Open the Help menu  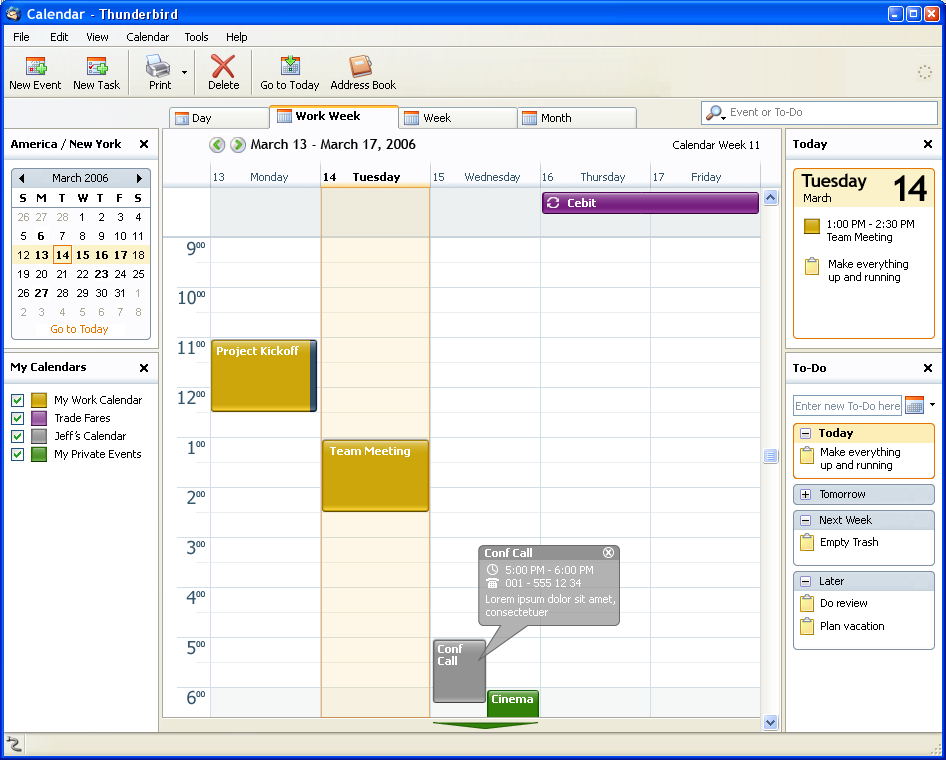(x=236, y=37)
